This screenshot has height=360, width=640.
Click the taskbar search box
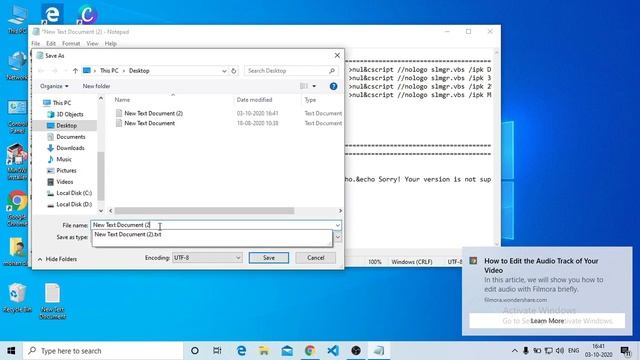click(x=103, y=351)
